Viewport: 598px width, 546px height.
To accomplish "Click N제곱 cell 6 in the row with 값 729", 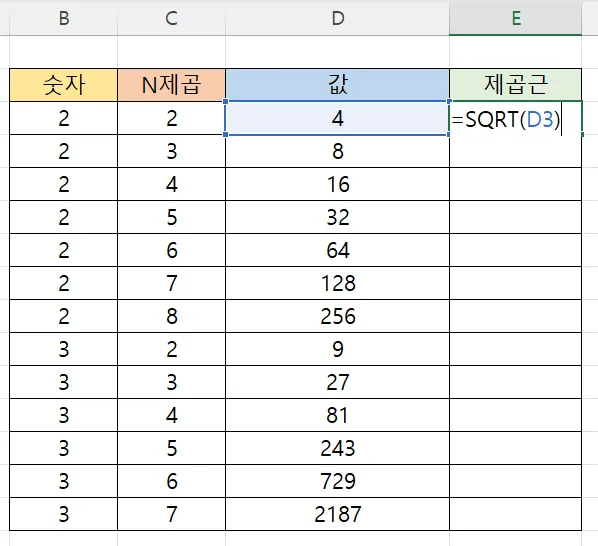I will pyautogui.click(x=171, y=481).
